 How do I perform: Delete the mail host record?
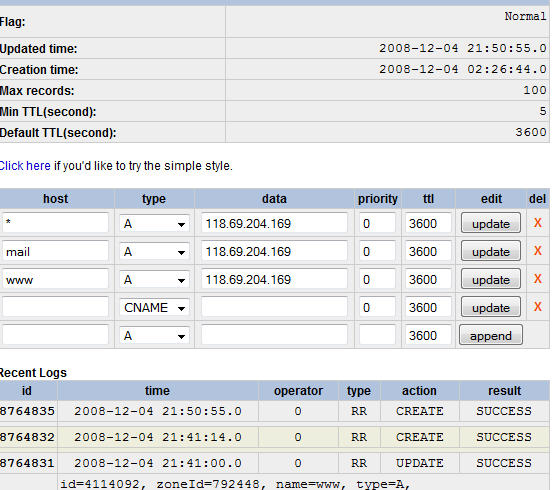(537, 251)
